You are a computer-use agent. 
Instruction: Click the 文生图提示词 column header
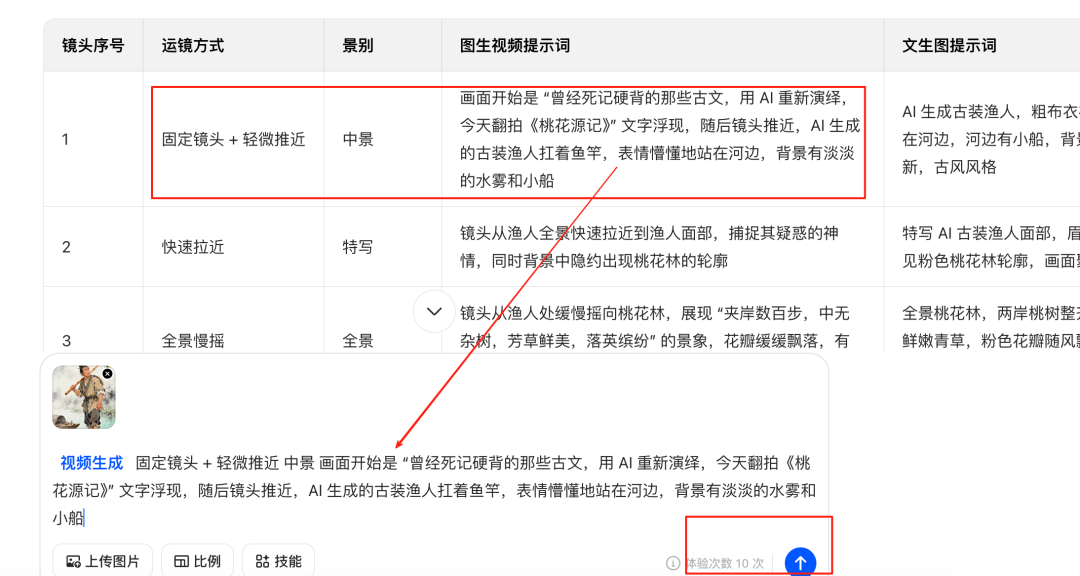[949, 46]
